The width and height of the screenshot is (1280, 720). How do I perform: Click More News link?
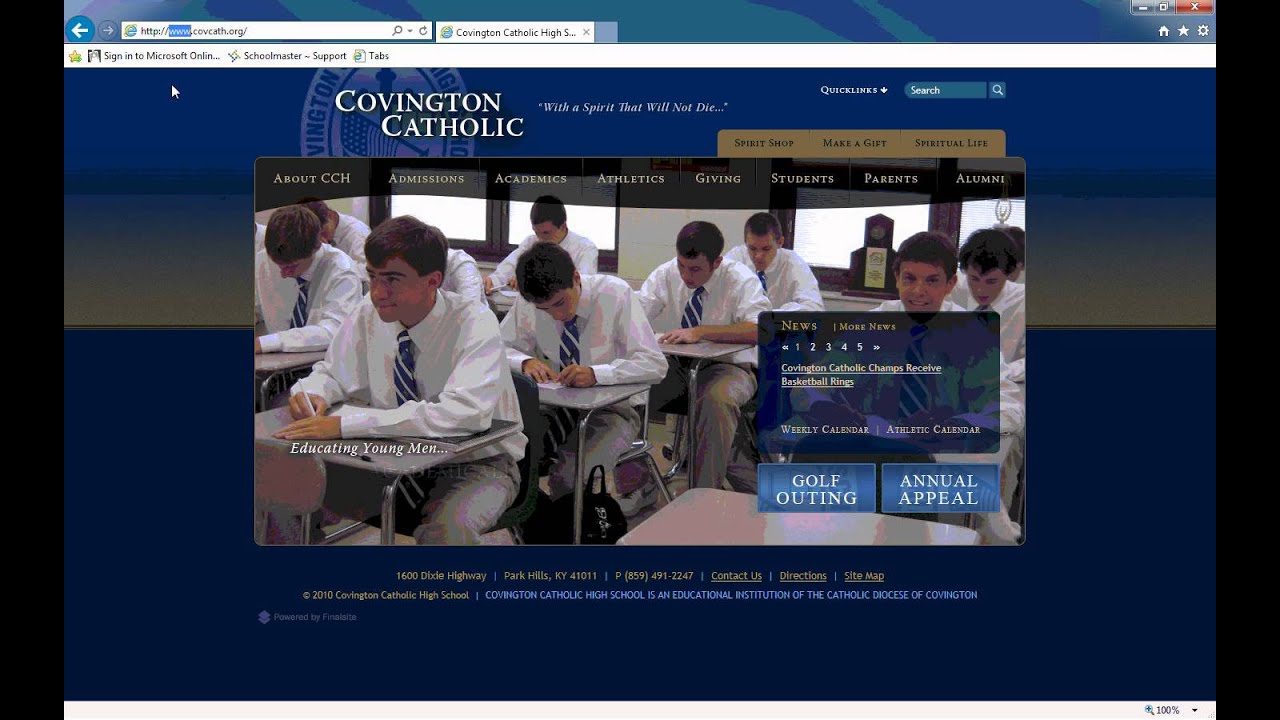click(867, 326)
